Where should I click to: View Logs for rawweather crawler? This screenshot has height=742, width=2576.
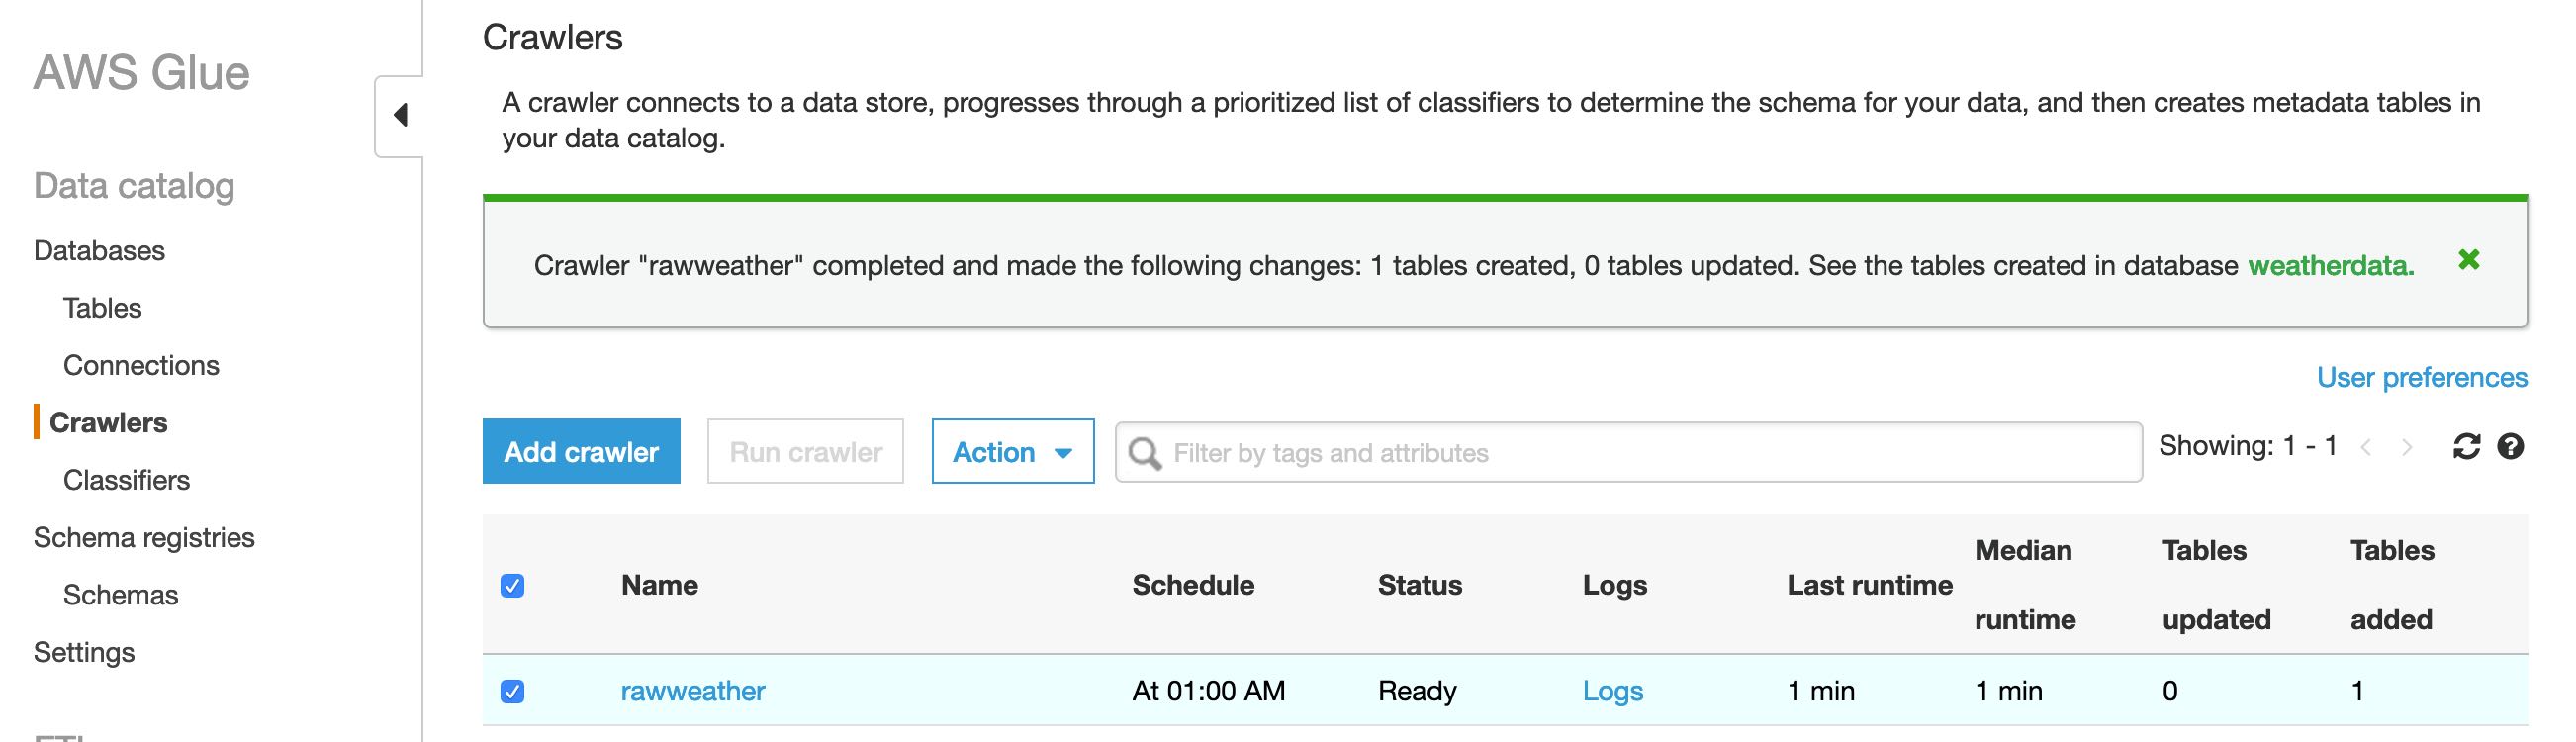click(1612, 691)
